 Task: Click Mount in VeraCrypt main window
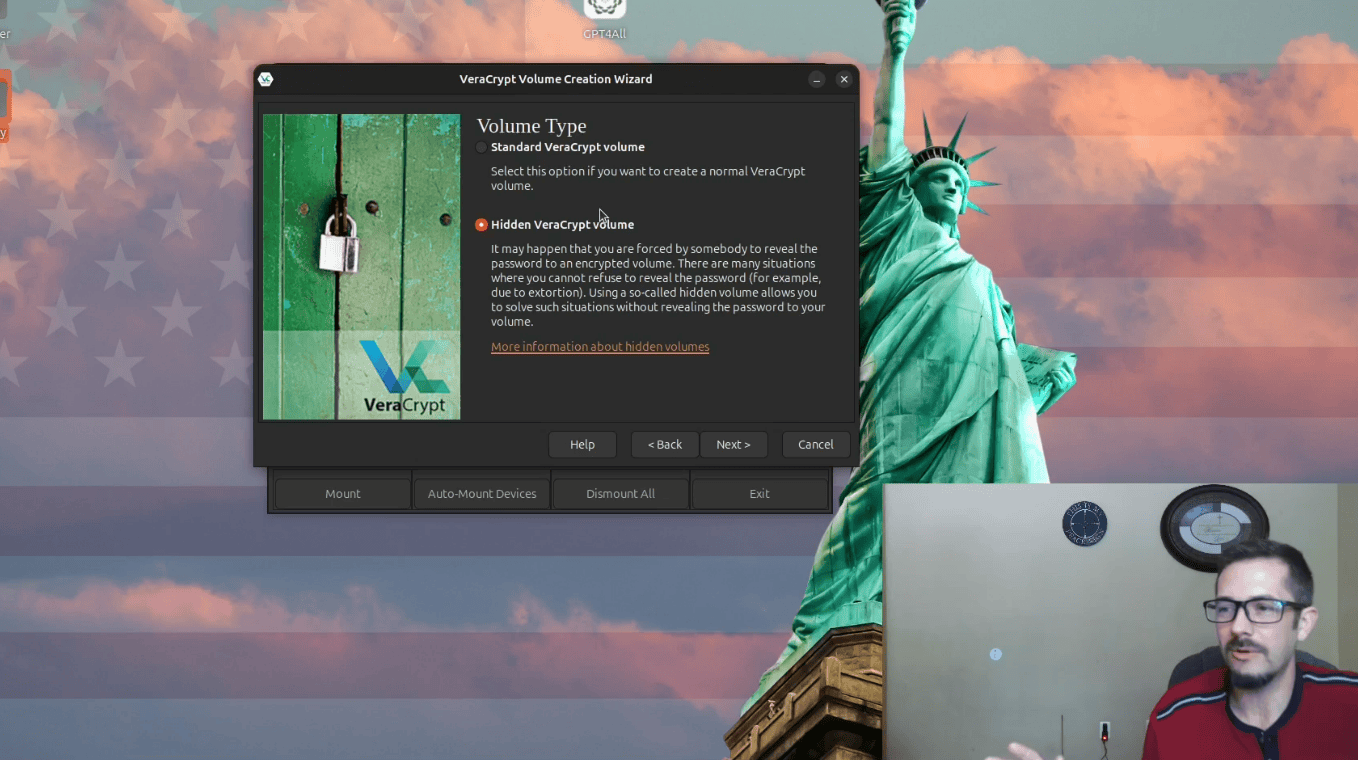click(343, 494)
